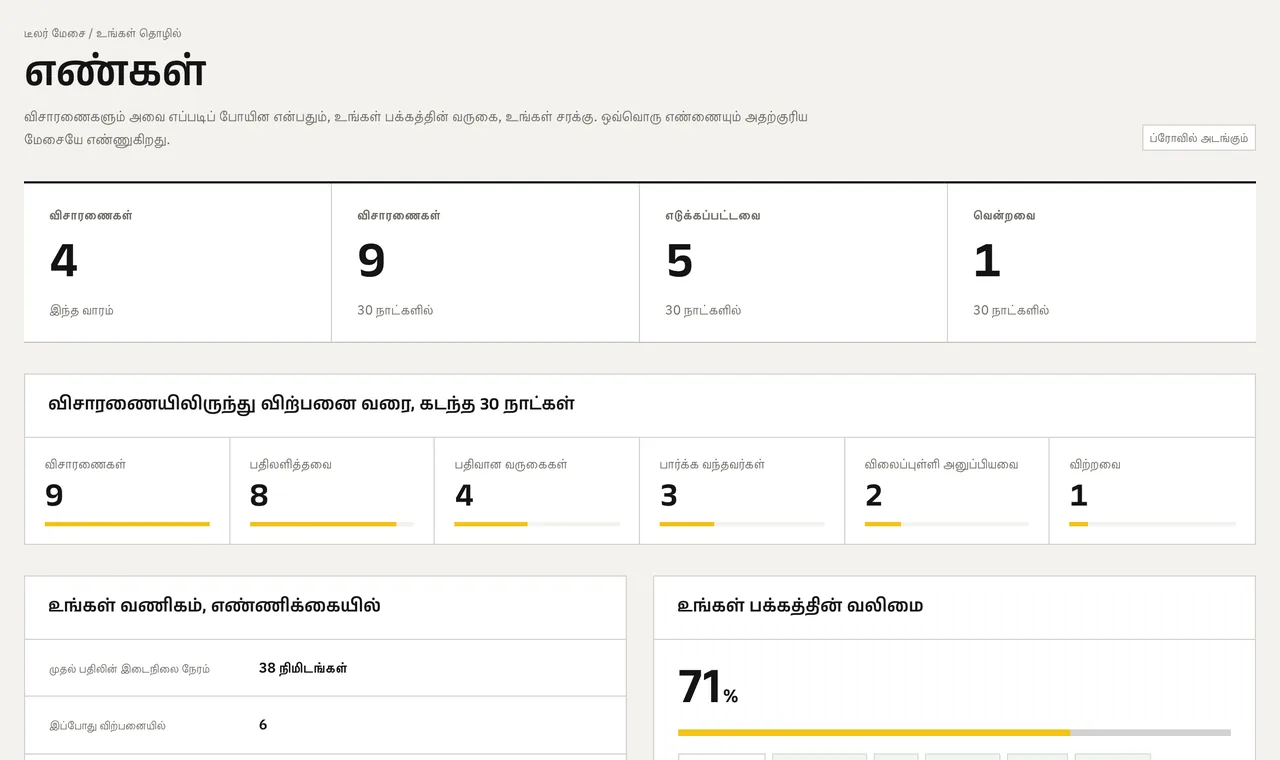The height and width of the screenshot is (760, 1280).
Task: Click the விற்றவை funnel value 1
Action: (1078, 495)
